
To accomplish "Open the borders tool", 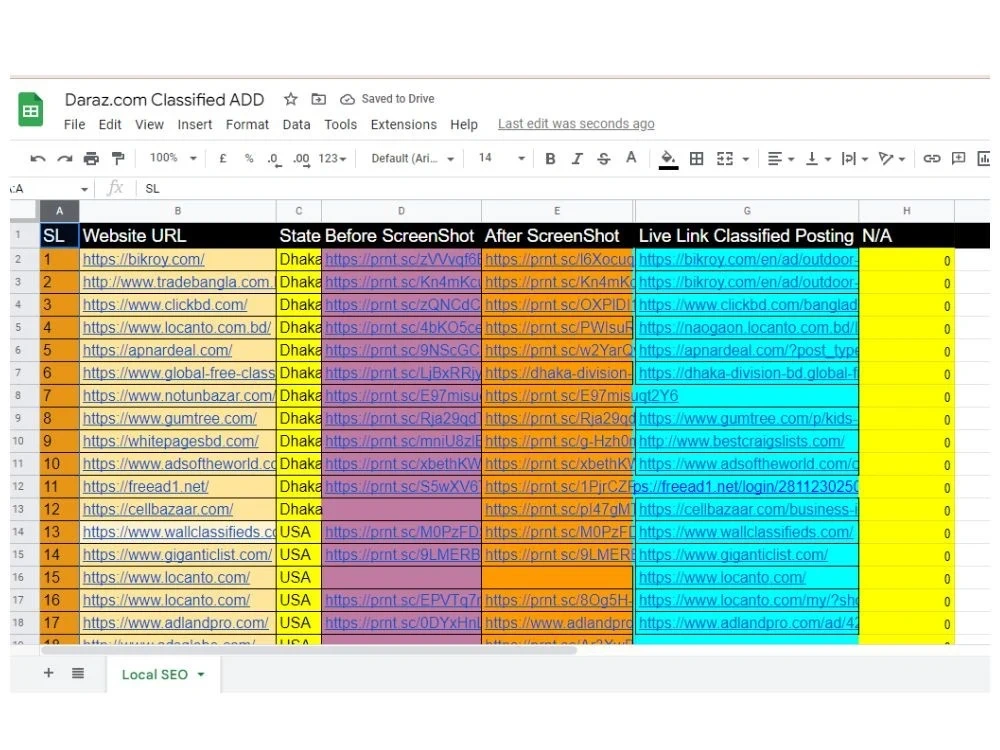I will tap(696, 159).
